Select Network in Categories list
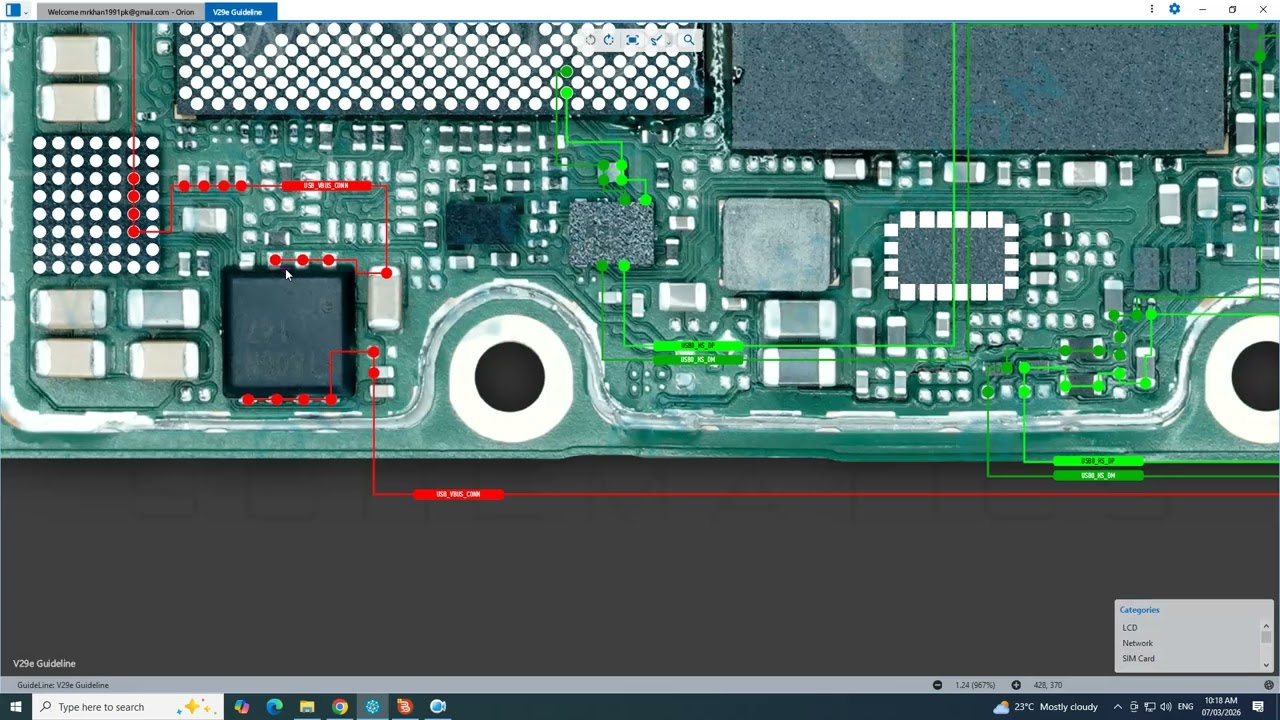1280x720 pixels. tap(1137, 643)
